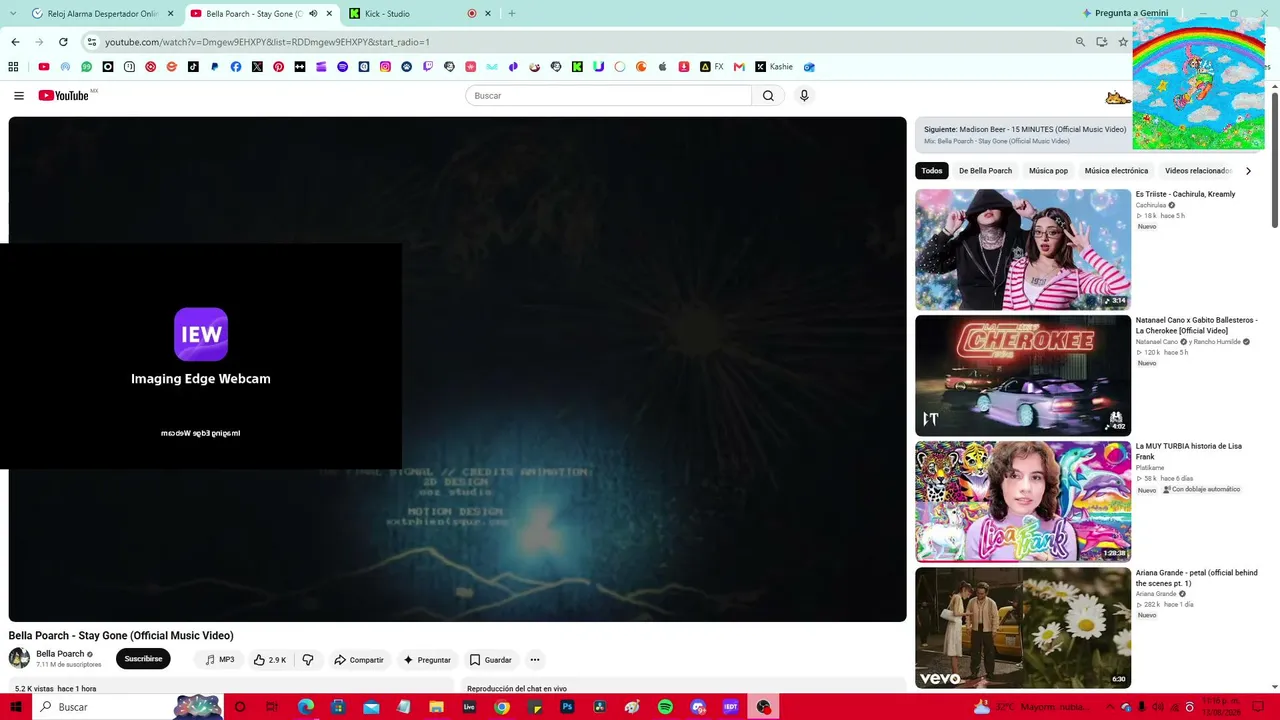Open the X (Twitter) bookmark icon

pyautogui.click(x=257, y=67)
